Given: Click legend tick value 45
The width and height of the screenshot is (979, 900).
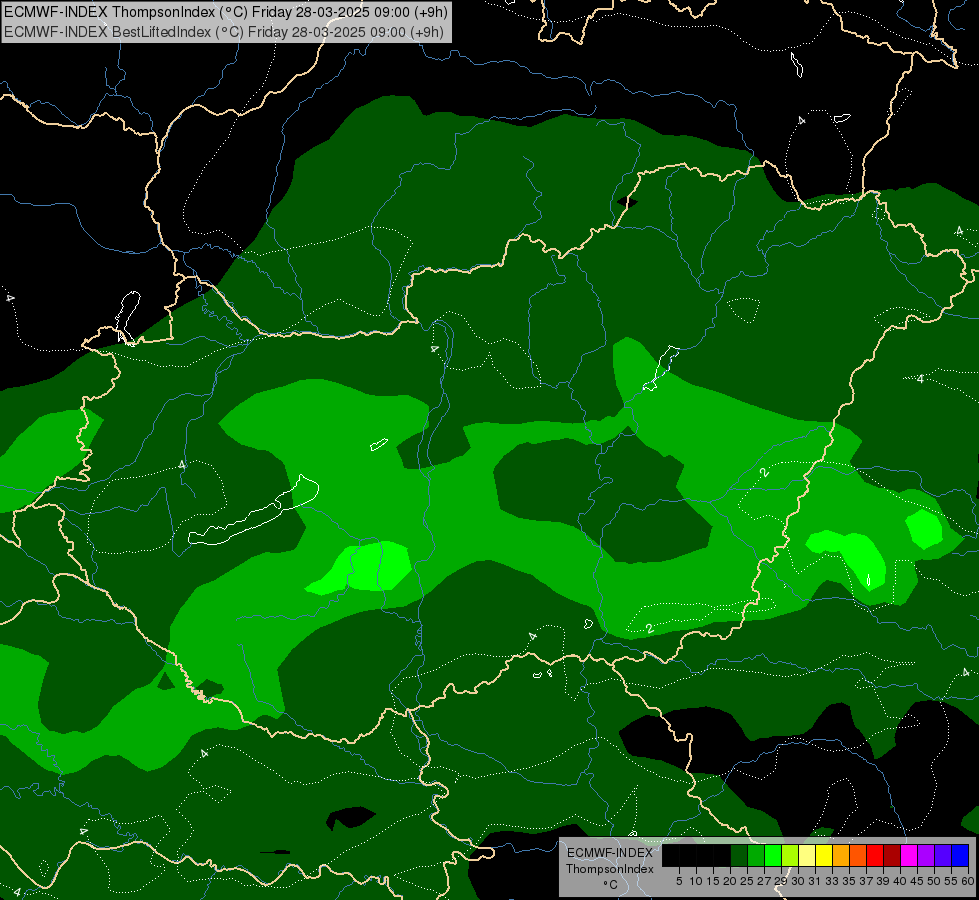Looking at the screenshot, I should point(917,881).
